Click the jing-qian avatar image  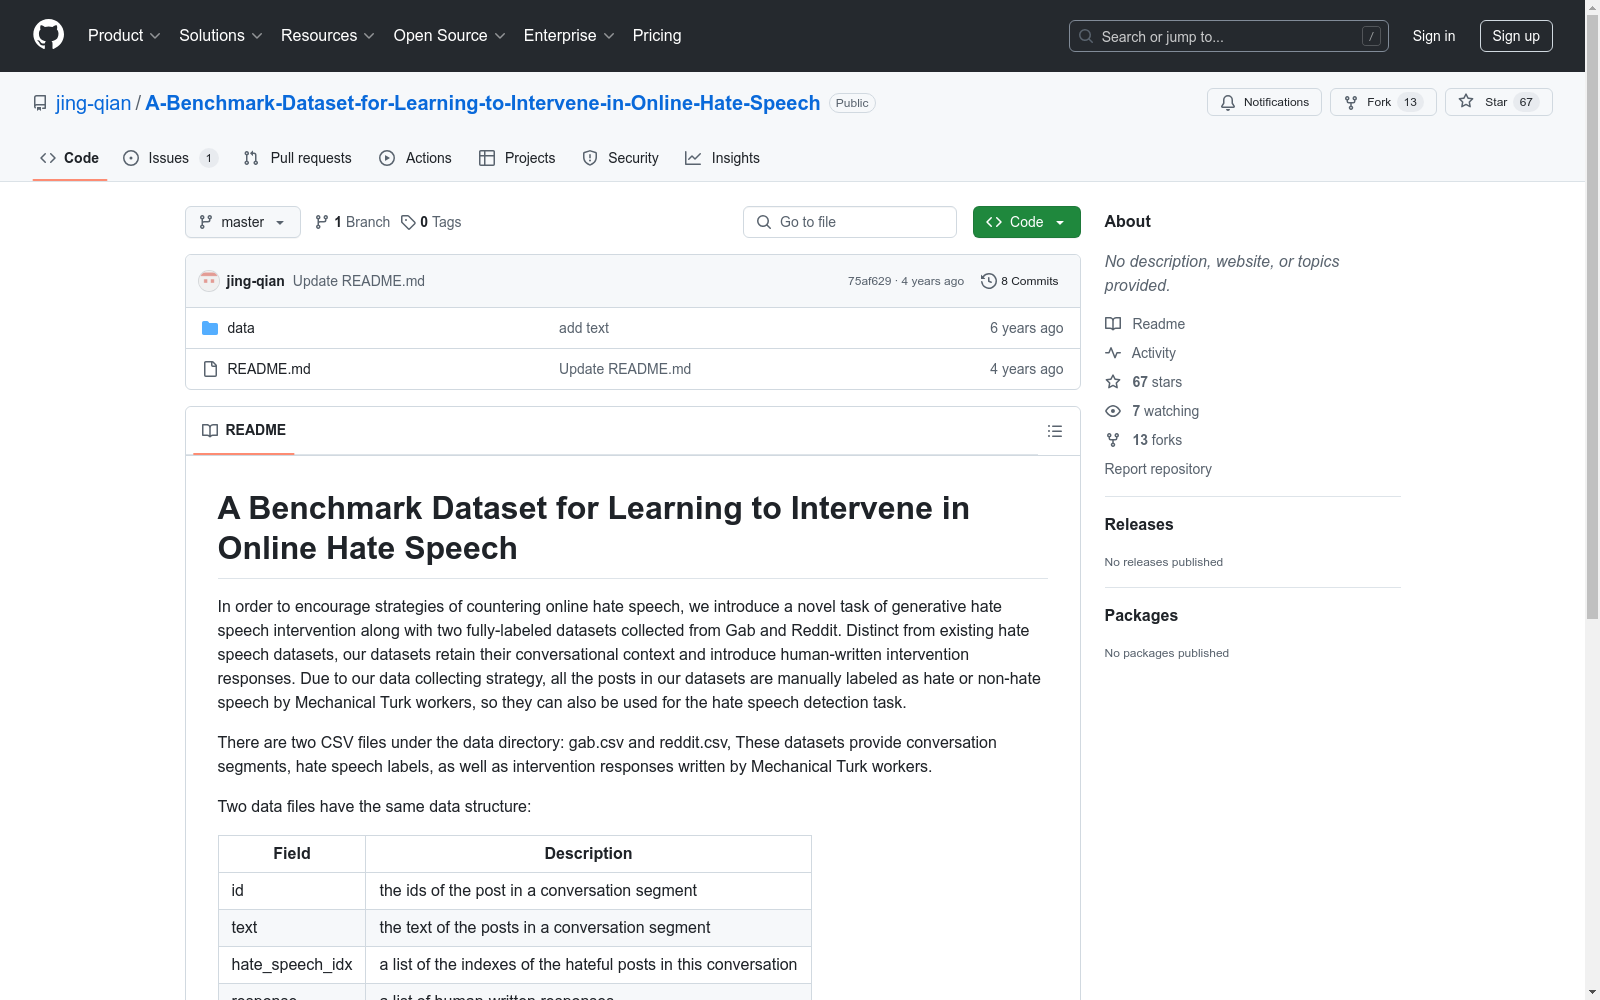coord(209,281)
